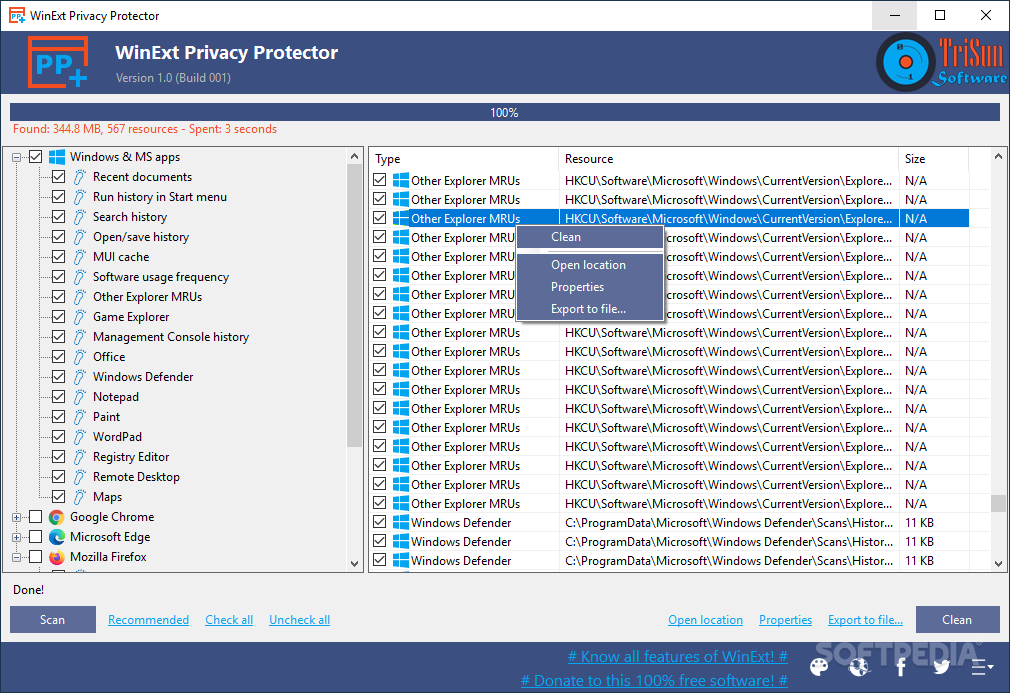This screenshot has height=693, width=1010.
Task: Click Windows icon on highlighted Other Explorer MRUs row
Action: click(x=401, y=218)
